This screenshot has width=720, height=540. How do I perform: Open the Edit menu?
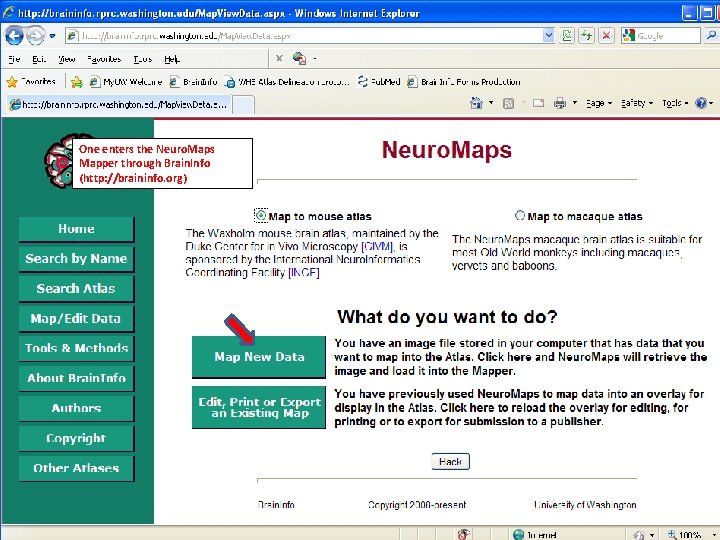tap(39, 59)
